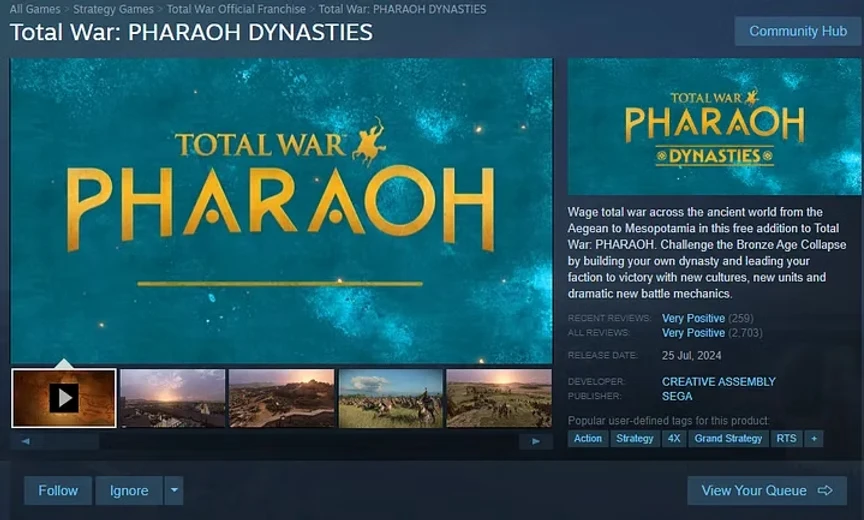Select the sunset cityscape screenshot thumbnail
The image size is (864, 520).
[x=172, y=398]
